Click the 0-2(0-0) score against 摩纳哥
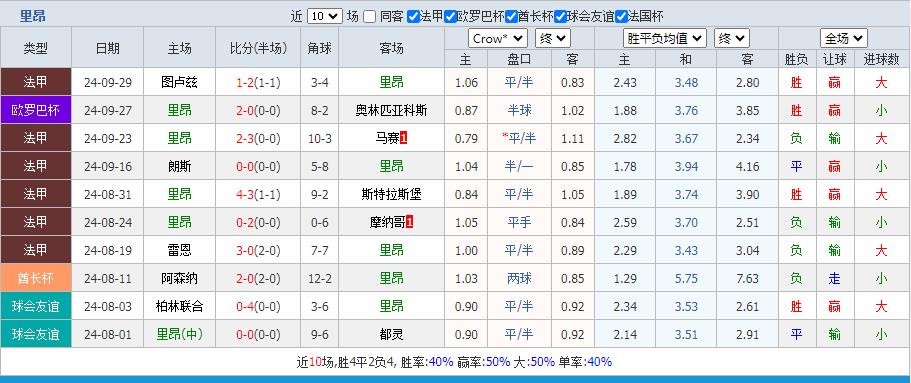 (258, 222)
